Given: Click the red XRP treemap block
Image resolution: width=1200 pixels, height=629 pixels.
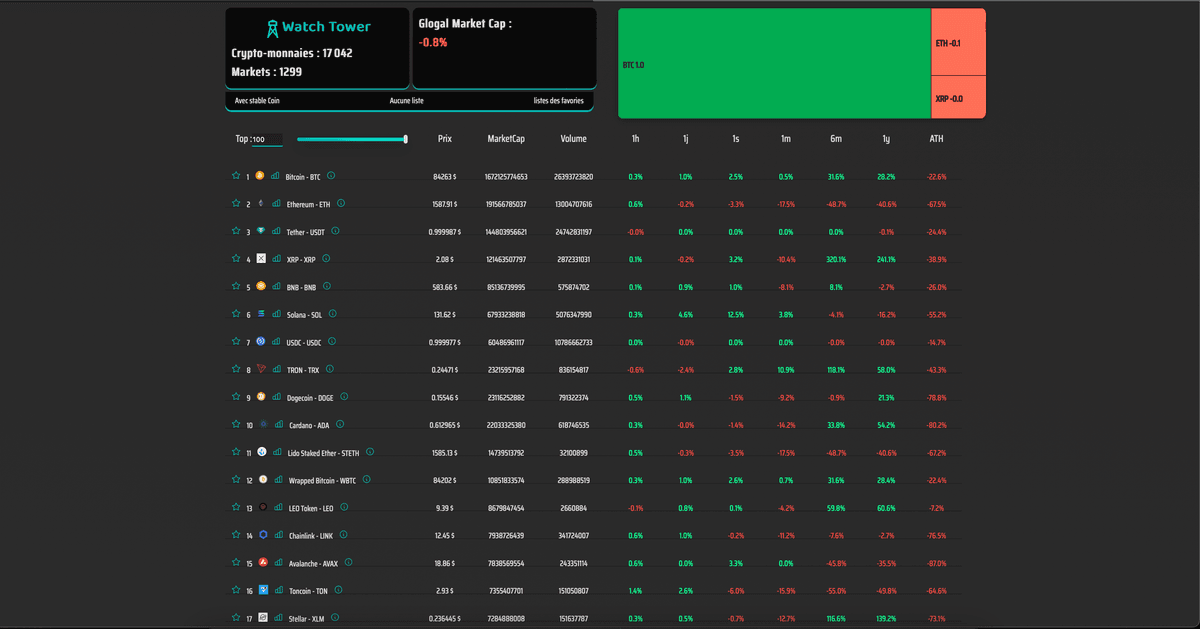Looking at the screenshot, I should tap(958, 97).
